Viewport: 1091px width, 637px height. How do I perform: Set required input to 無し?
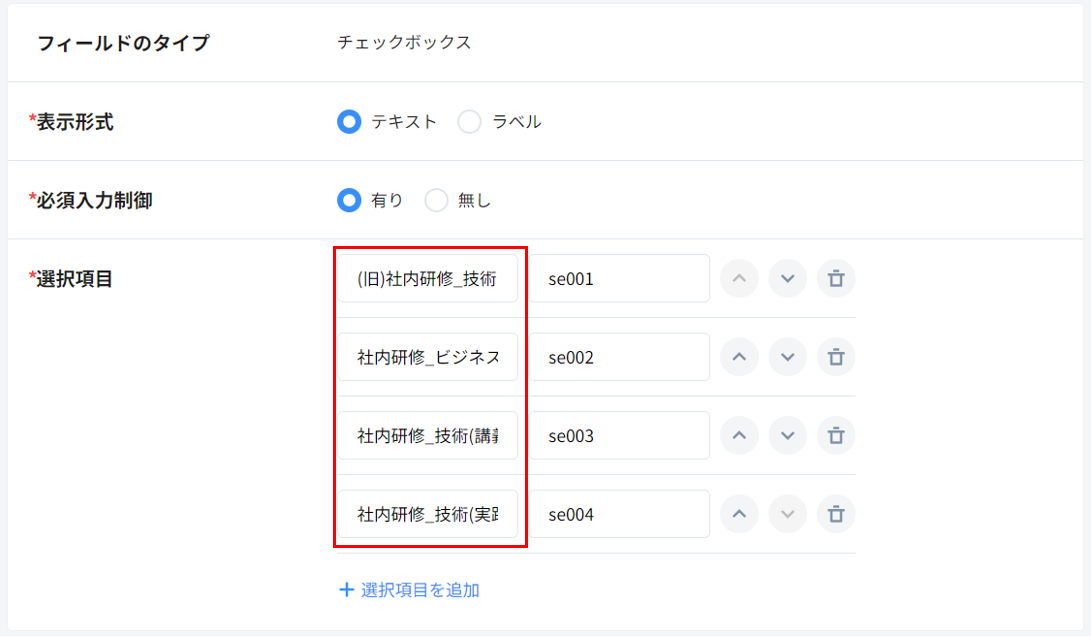436,200
